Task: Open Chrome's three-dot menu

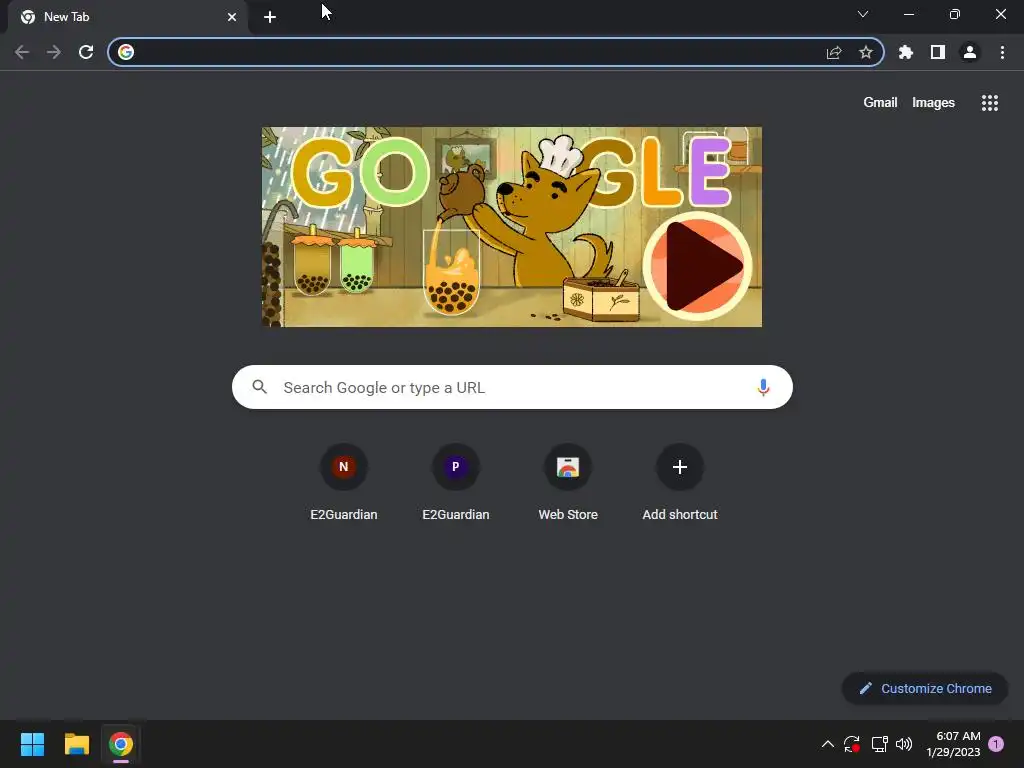Action: 1002,52
